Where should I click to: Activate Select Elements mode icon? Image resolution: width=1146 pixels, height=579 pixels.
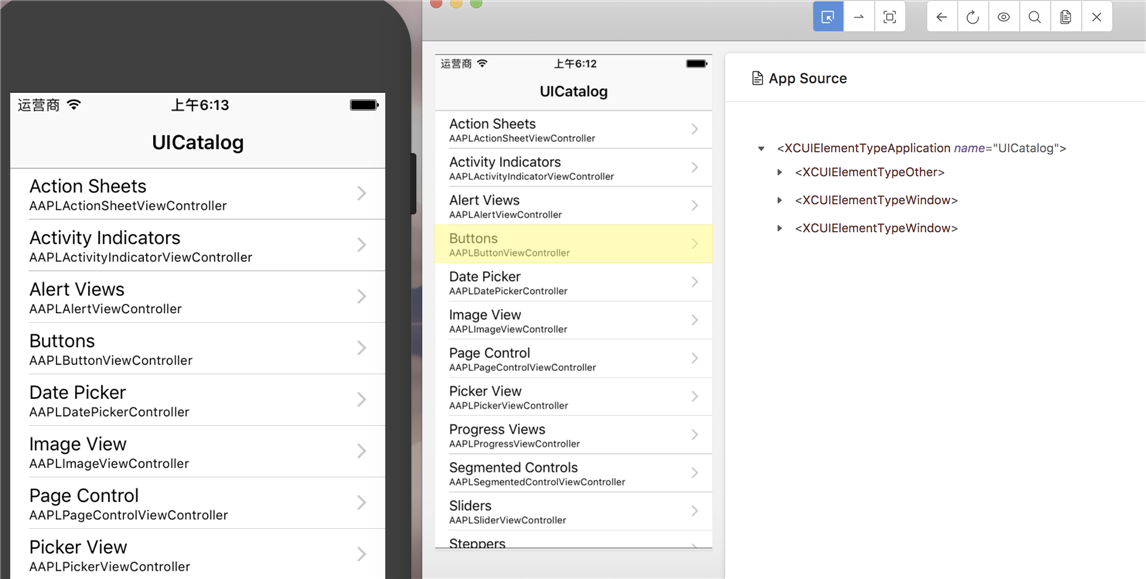tap(828, 17)
